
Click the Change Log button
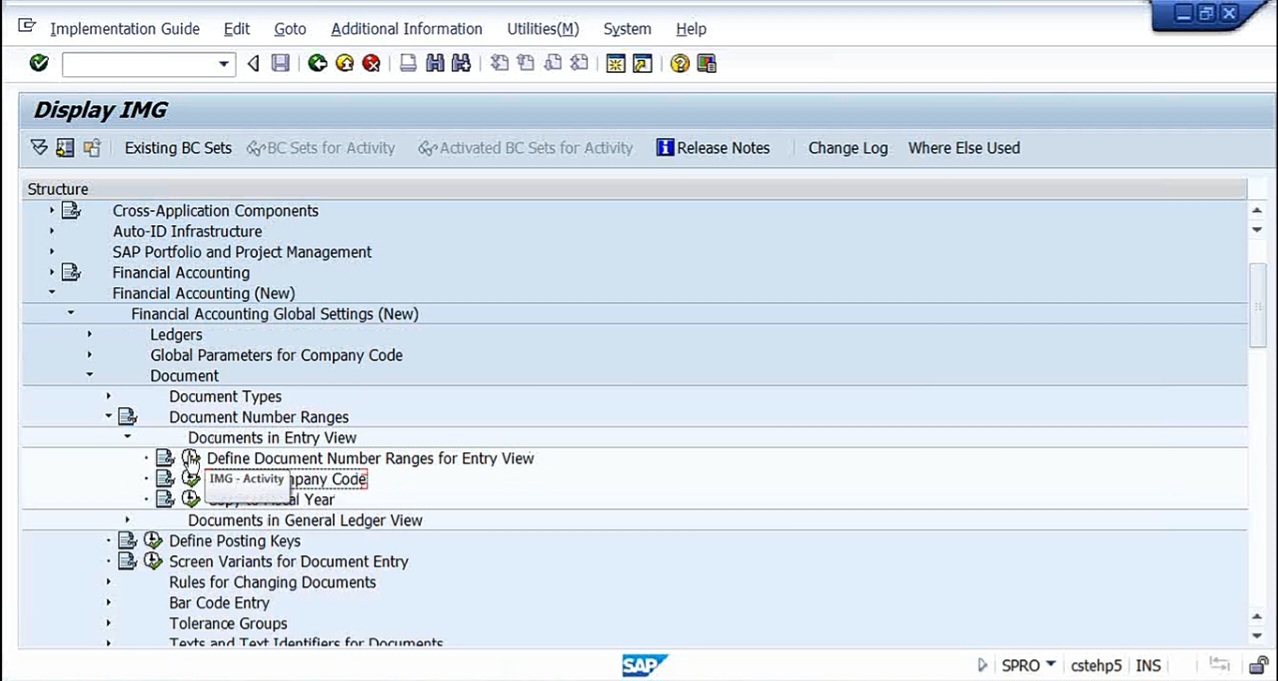tap(848, 148)
